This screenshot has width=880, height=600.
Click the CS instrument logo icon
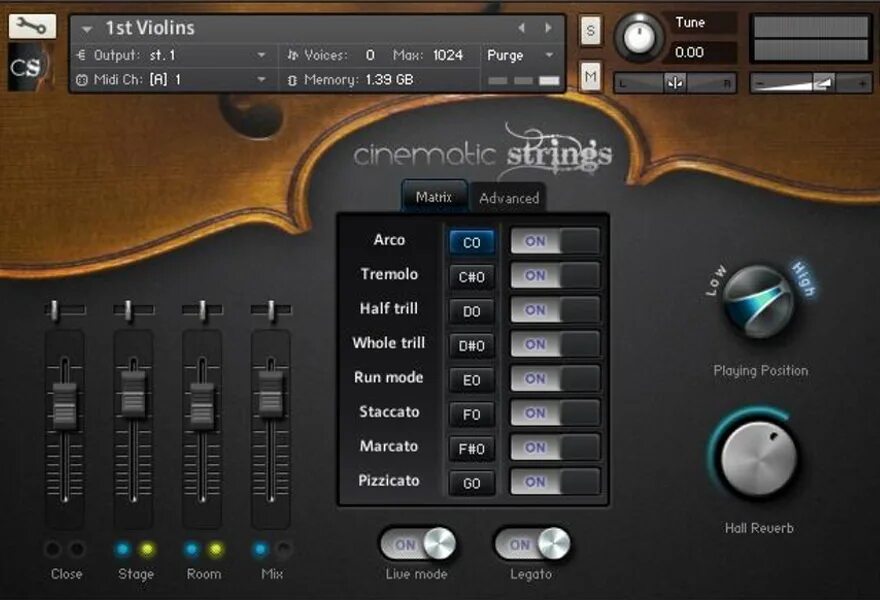pos(30,67)
